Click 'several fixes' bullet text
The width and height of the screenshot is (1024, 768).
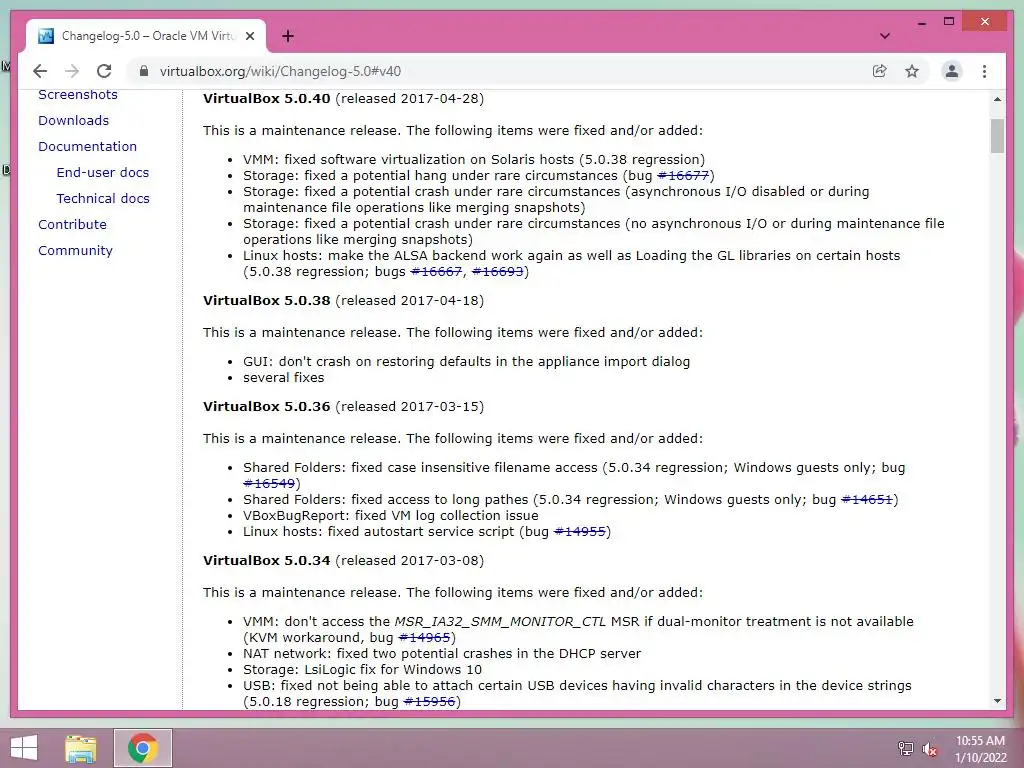(283, 377)
